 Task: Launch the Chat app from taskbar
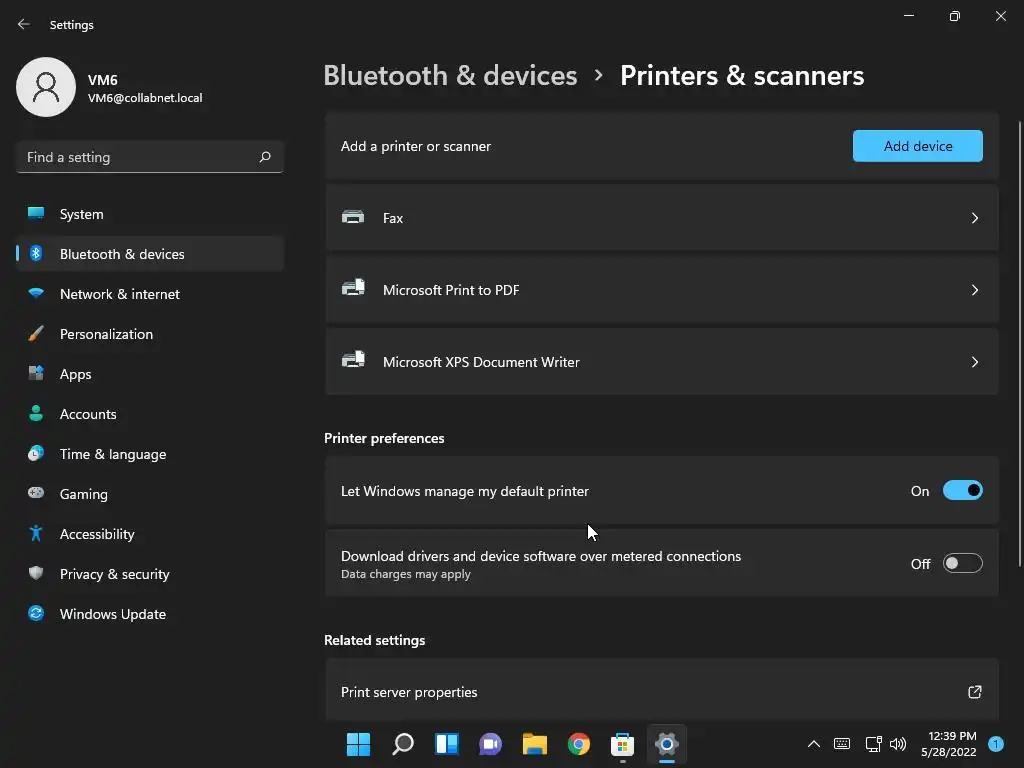490,744
